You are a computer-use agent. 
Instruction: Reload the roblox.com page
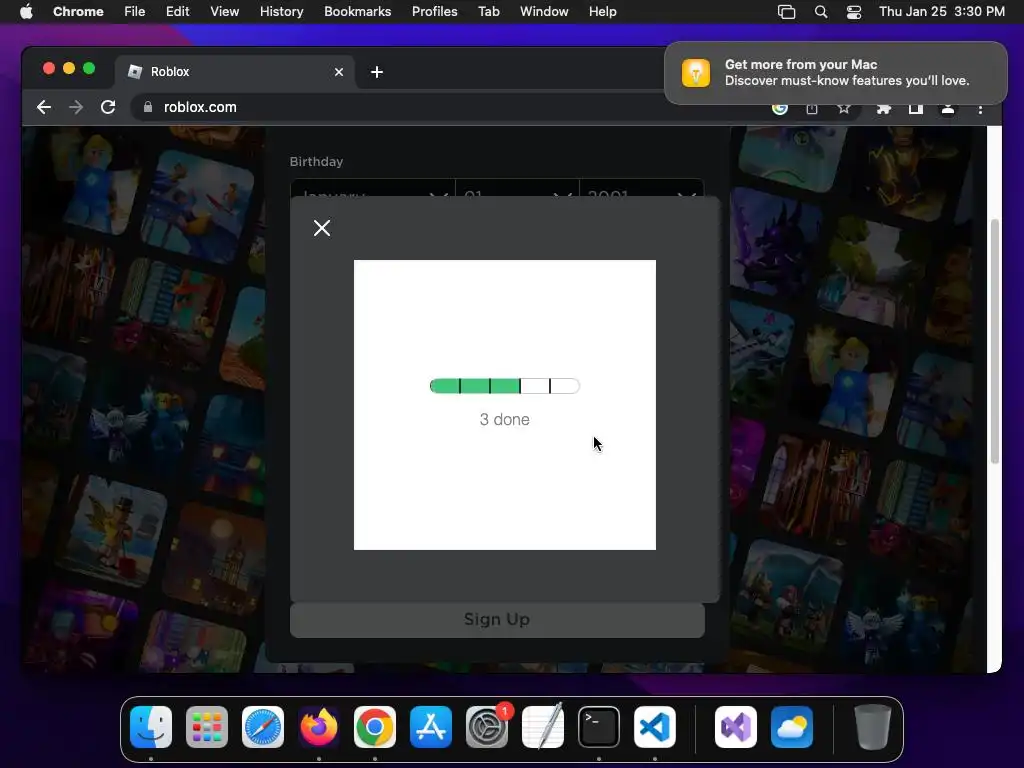coord(108,107)
